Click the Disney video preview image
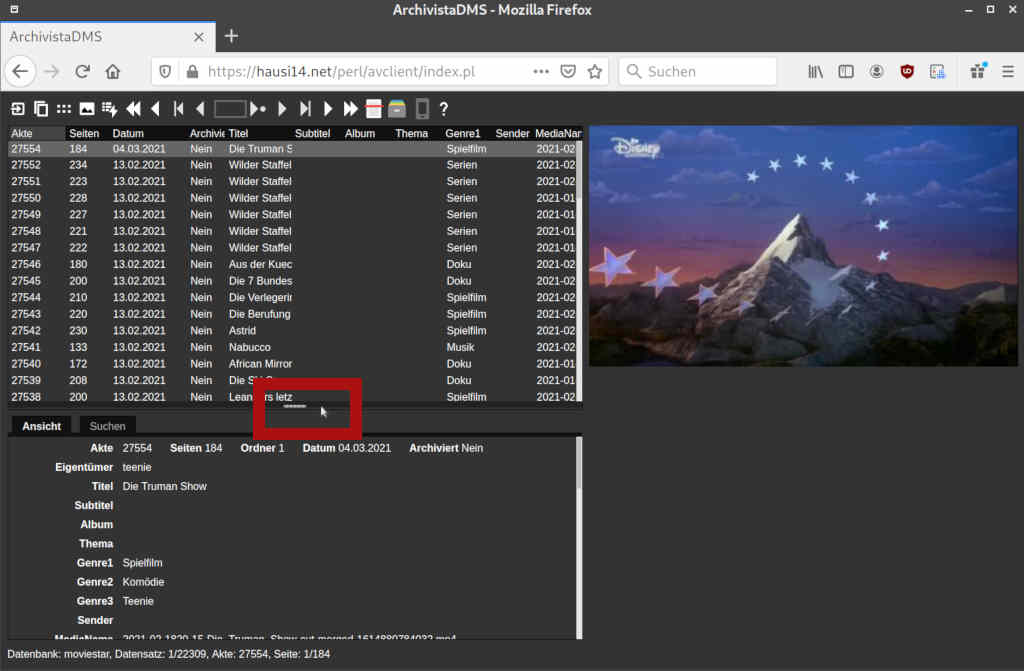1024x671 pixels. 803,246
